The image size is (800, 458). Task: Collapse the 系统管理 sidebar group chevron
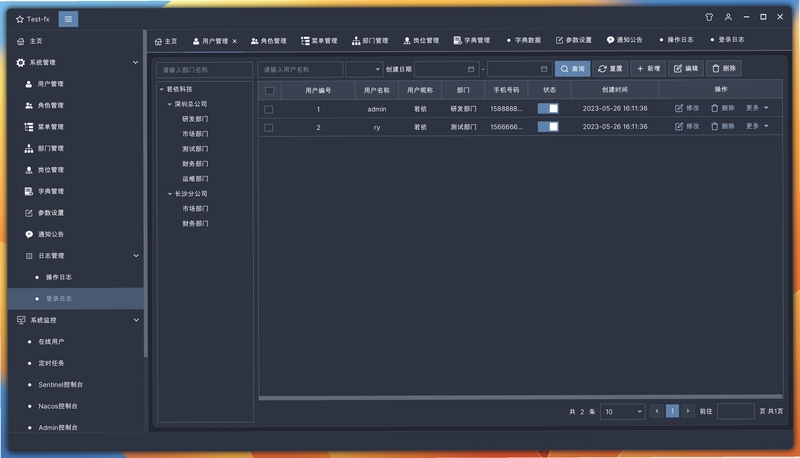point(135,62)
